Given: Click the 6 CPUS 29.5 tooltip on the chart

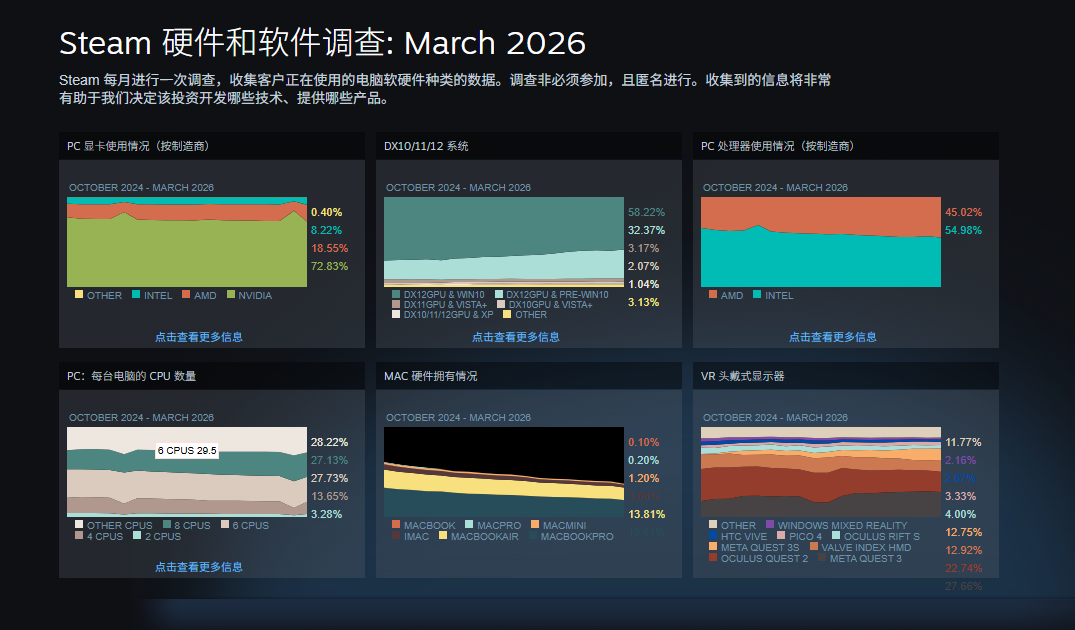Looking at the screenshot, I should tap(185, 451).
